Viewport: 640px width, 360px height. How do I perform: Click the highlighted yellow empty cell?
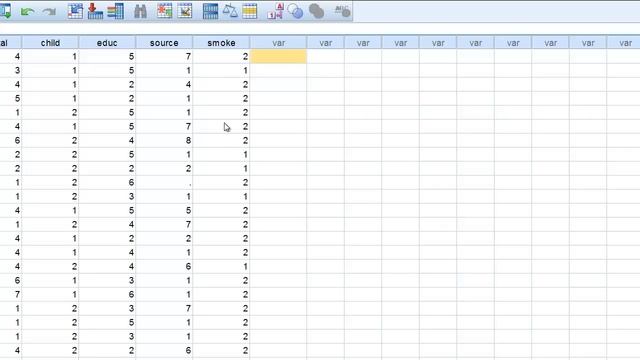278,56
